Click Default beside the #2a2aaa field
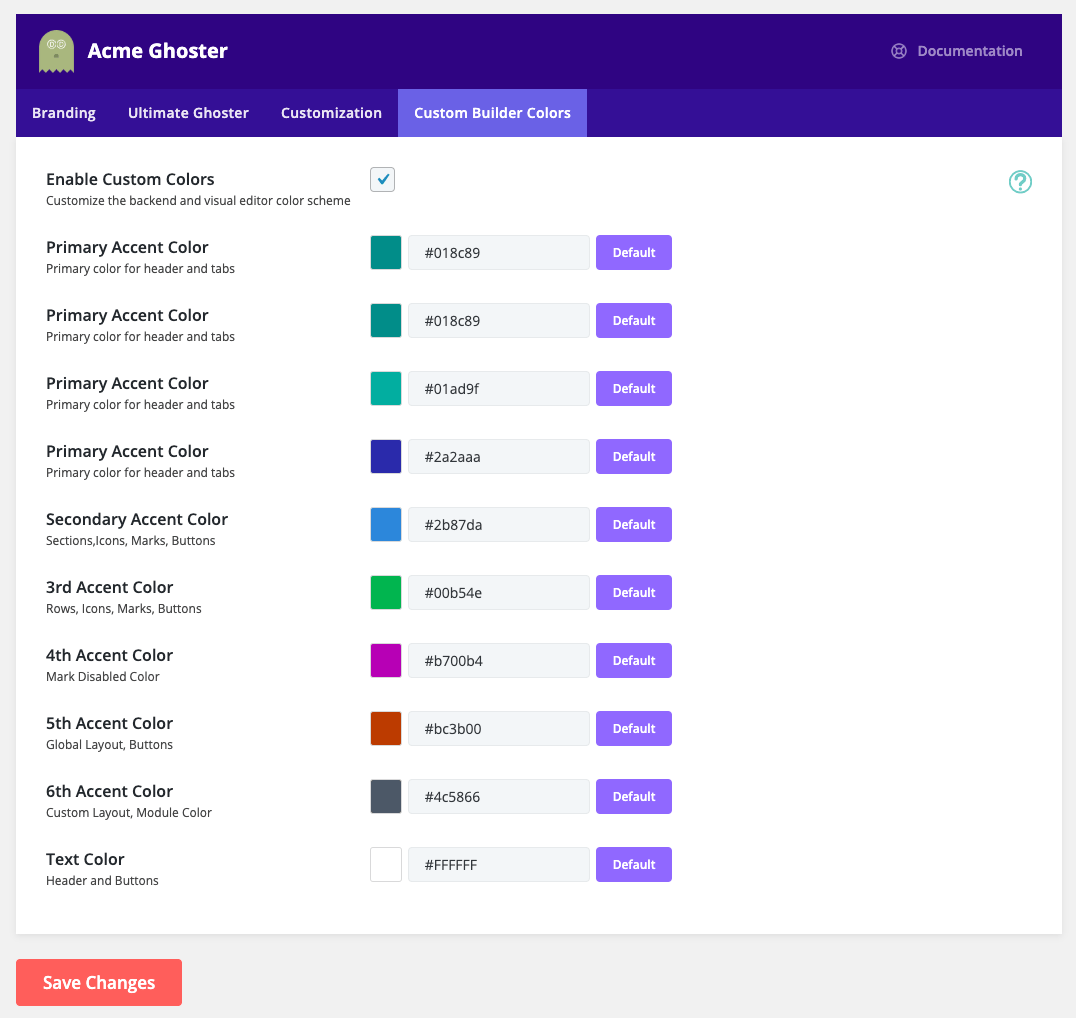Screen dimensions: 1076x1018 [x=633, y=456]
